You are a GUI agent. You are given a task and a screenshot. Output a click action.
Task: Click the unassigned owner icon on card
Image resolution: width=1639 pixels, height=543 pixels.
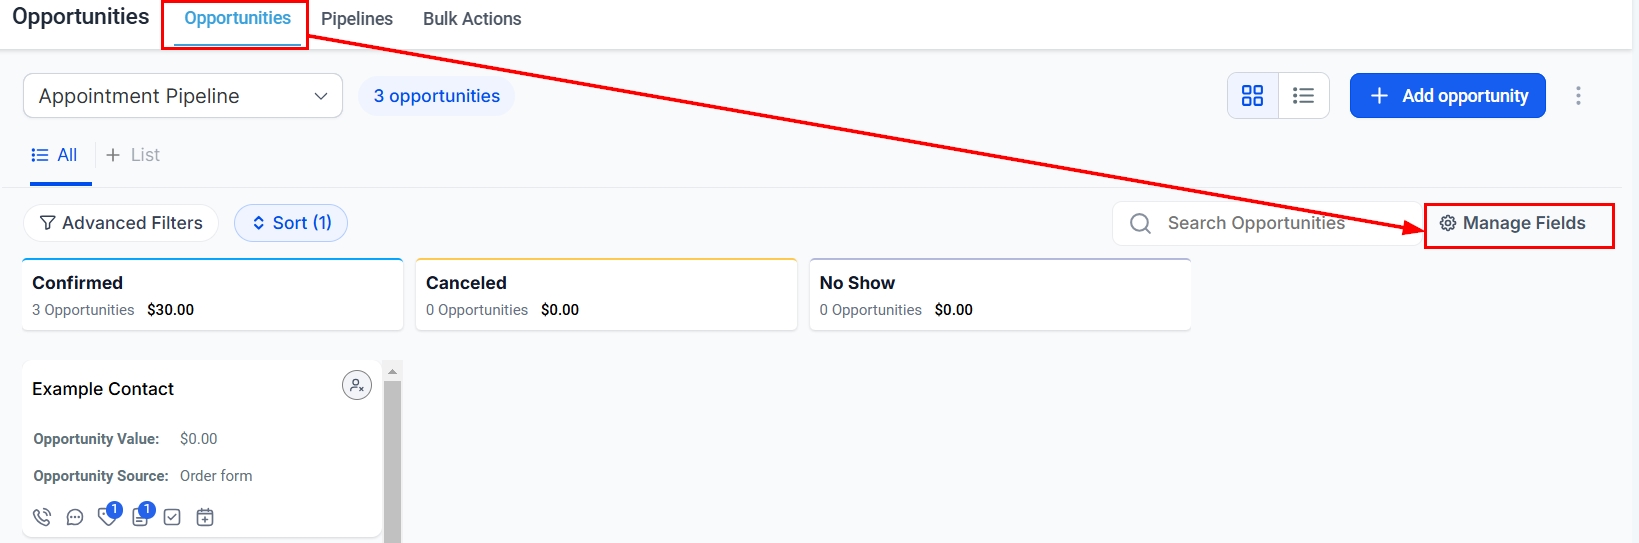[357, 385]
